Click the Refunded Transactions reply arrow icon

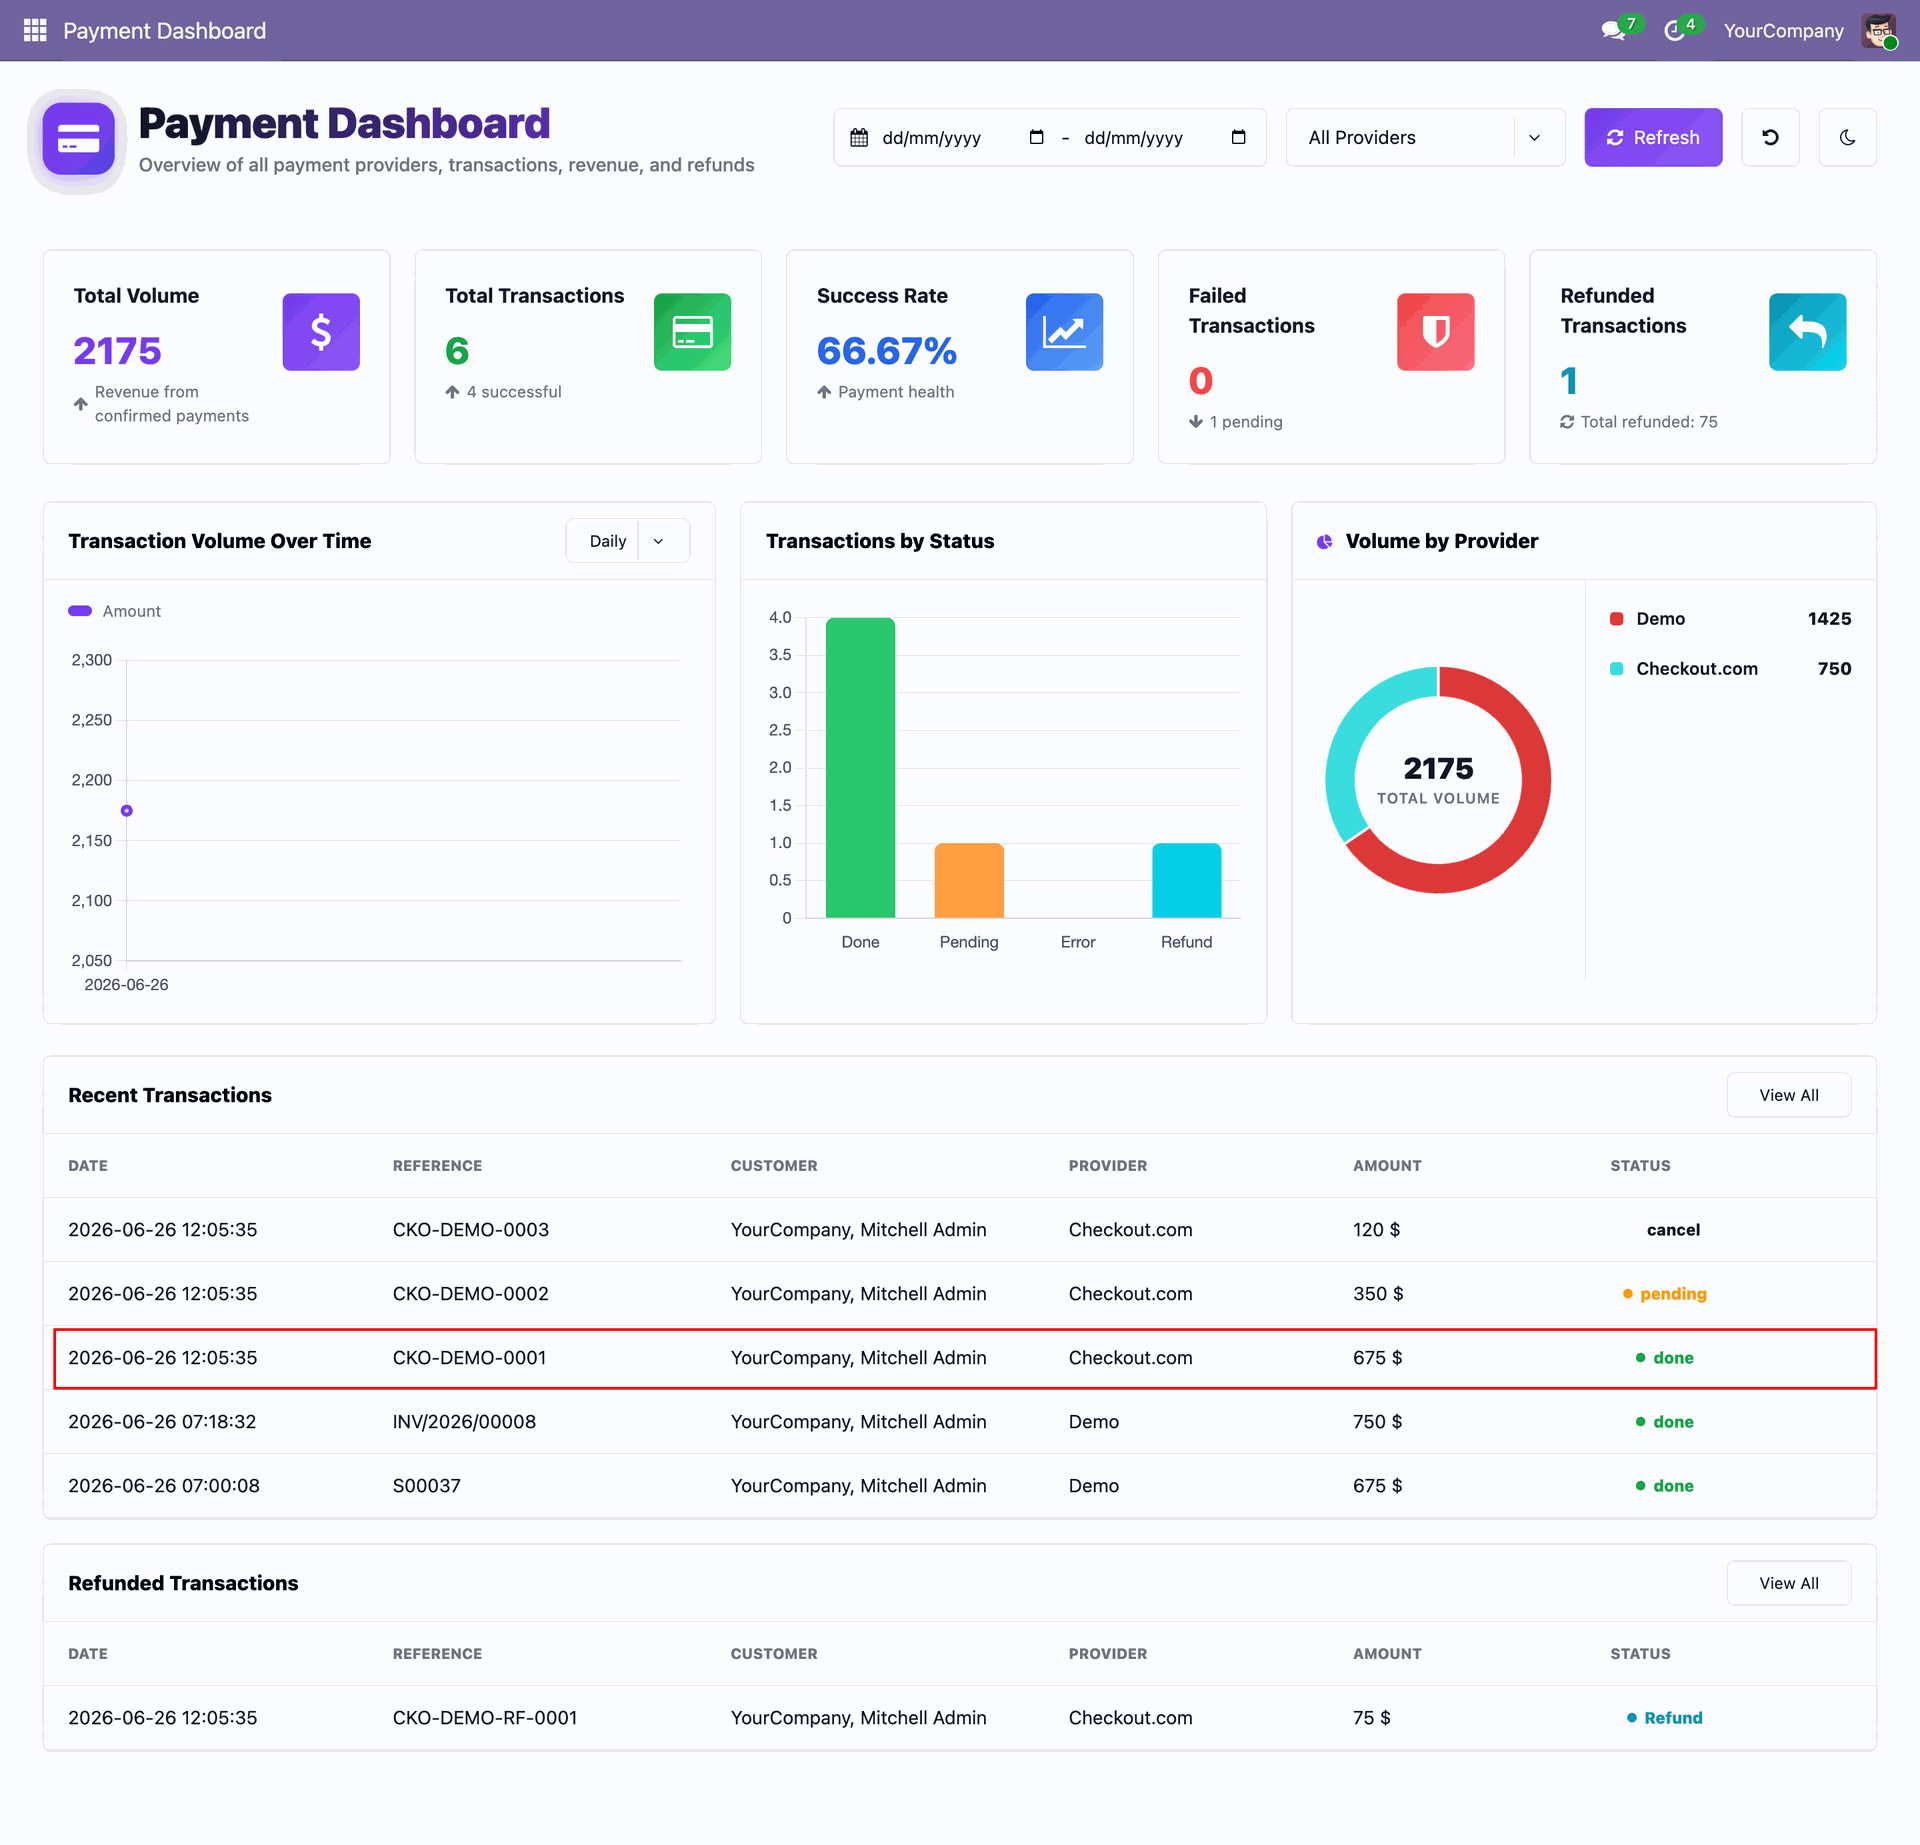coord(1807,332)
